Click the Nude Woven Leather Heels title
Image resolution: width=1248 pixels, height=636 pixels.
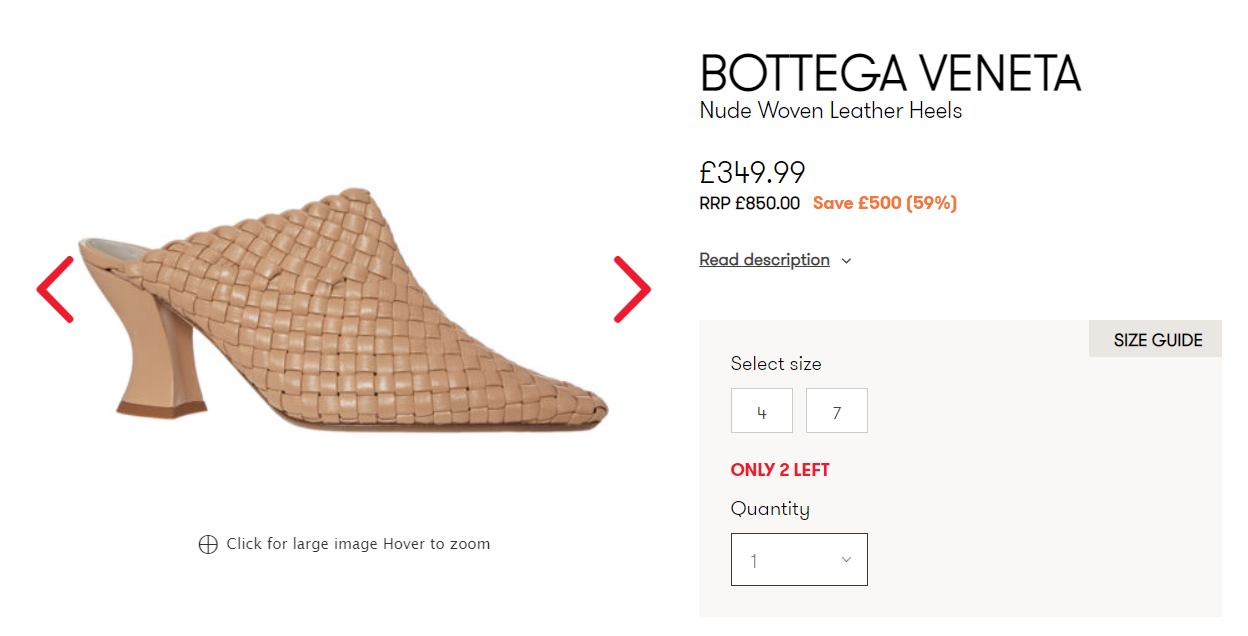831,111
